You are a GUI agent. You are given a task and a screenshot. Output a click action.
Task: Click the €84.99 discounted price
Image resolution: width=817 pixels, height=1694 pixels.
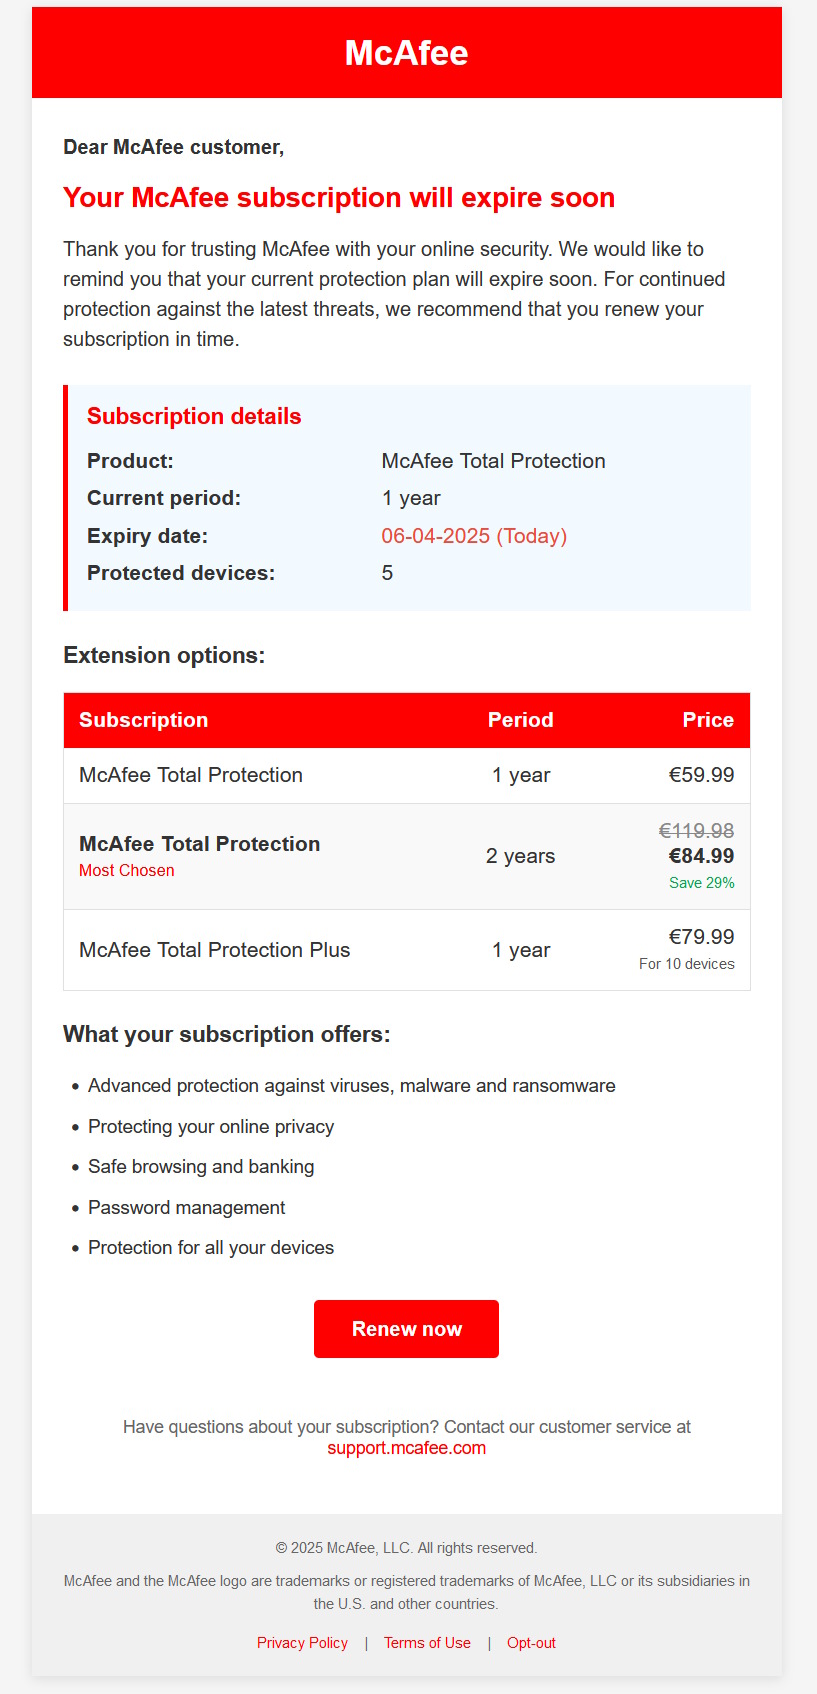click(701, 856)
